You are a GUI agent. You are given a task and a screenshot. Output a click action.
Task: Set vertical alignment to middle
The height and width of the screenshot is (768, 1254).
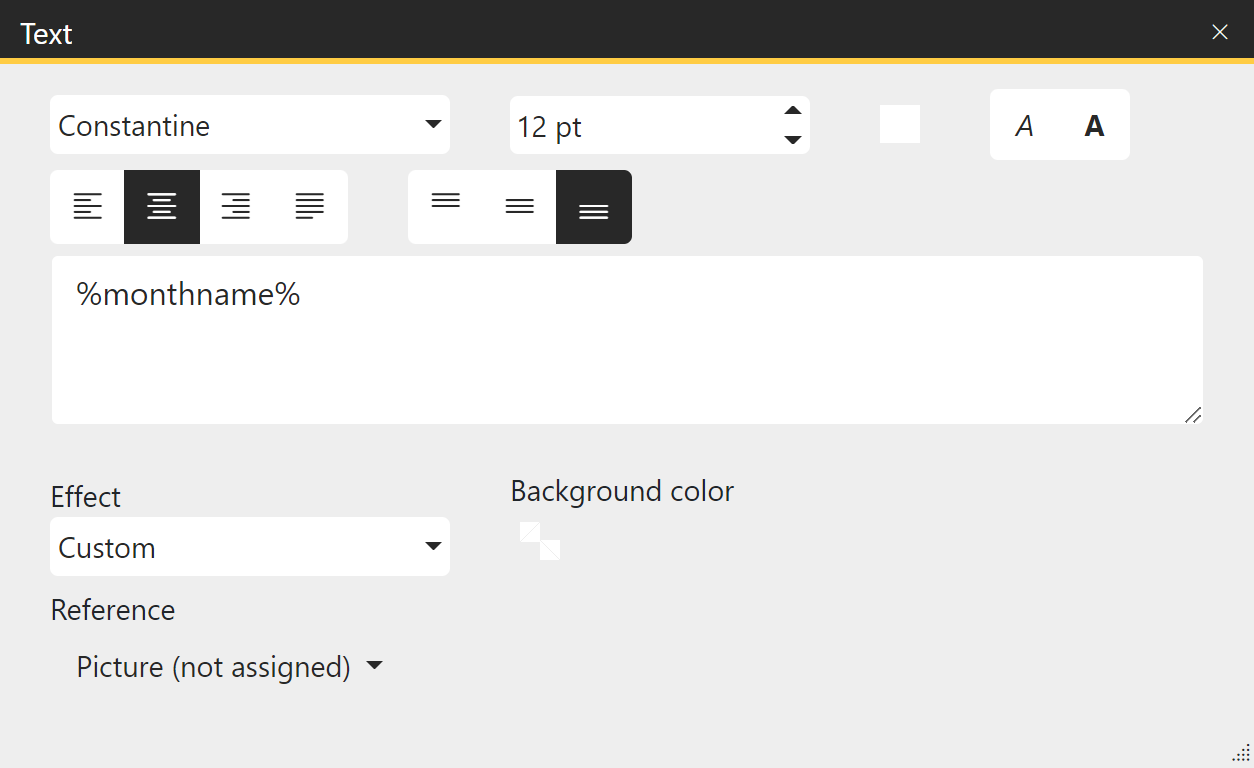point(519,207)
